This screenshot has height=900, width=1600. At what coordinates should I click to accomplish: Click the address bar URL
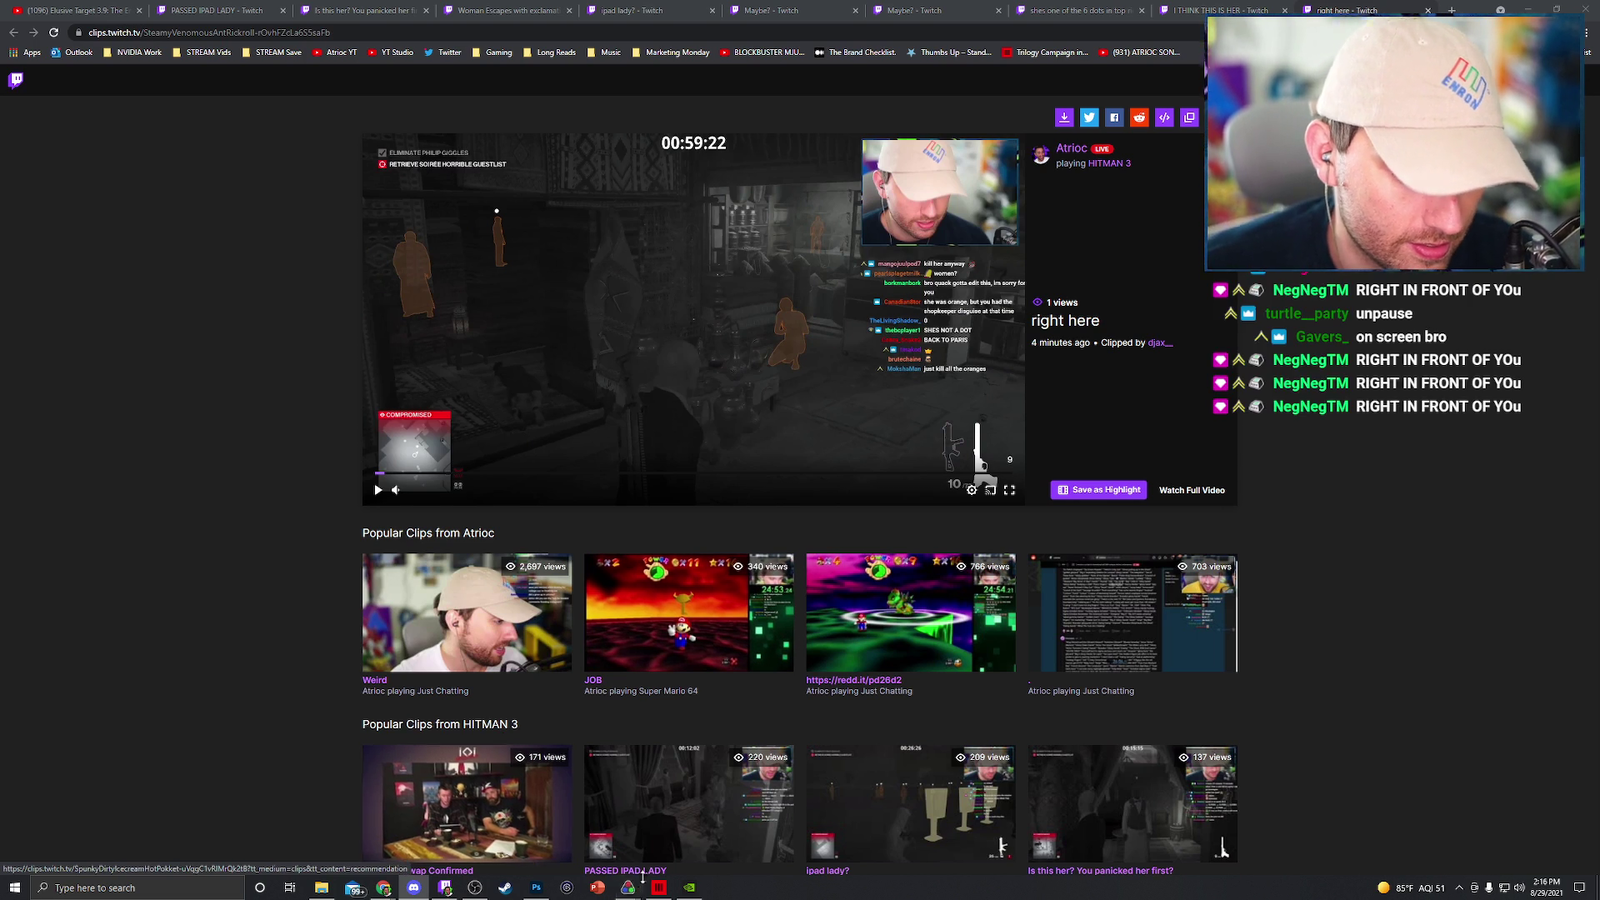pos(209,32)
